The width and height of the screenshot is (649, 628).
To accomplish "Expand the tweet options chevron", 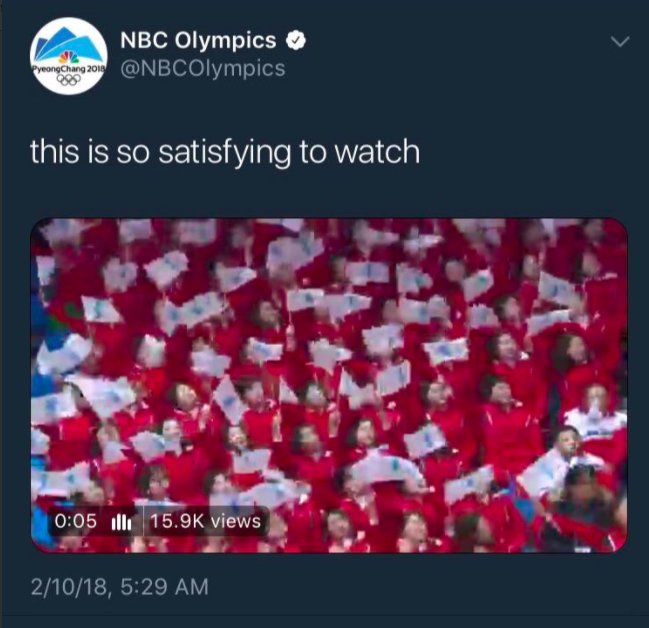I will (620, 41).
